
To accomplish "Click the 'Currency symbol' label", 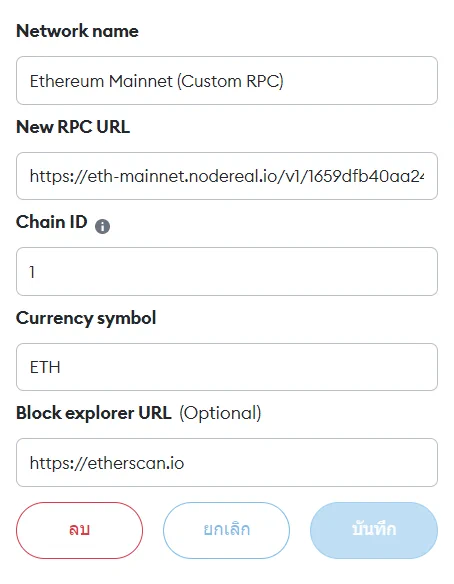I will pyautogui.click(x=86, y=318).
